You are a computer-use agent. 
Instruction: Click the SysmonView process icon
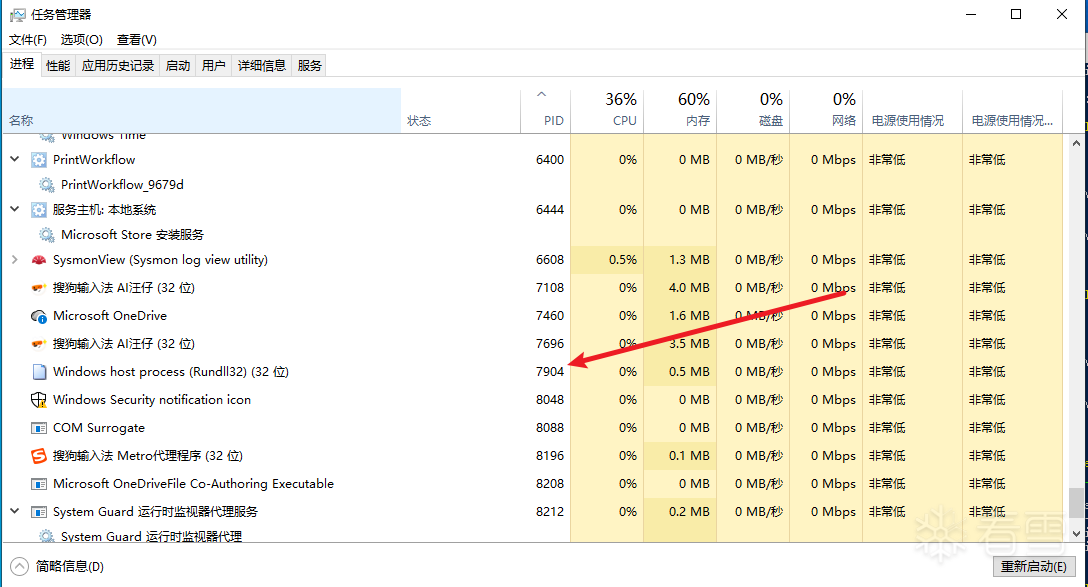[x=39, y=260]
